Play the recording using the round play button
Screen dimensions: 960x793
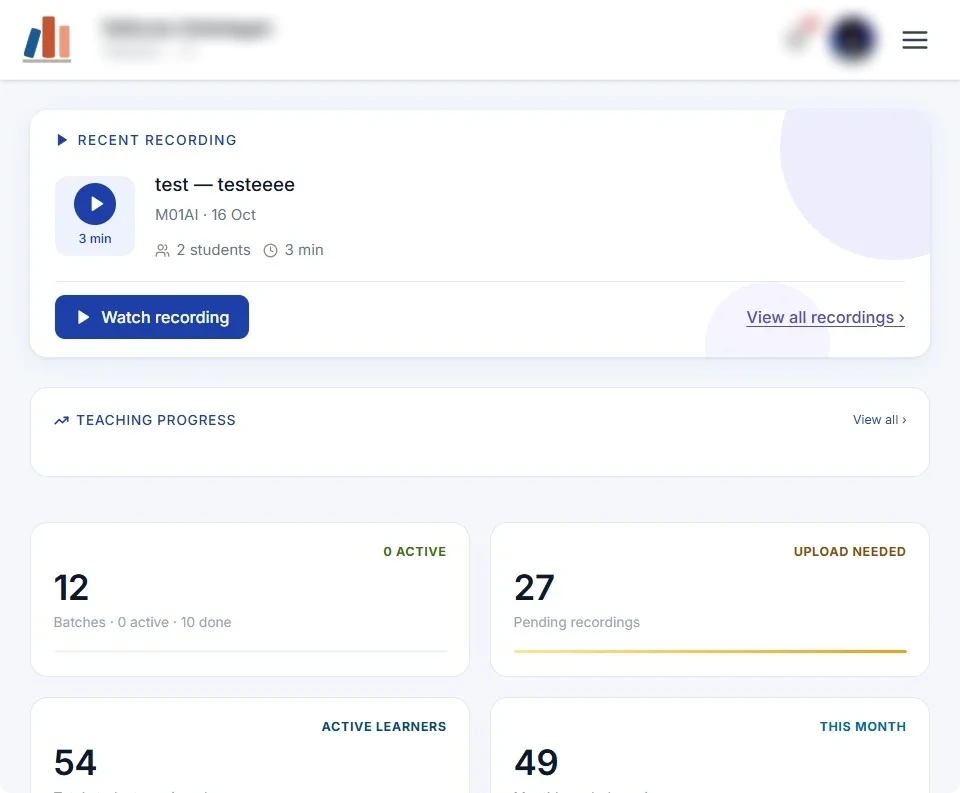point(95,204)
